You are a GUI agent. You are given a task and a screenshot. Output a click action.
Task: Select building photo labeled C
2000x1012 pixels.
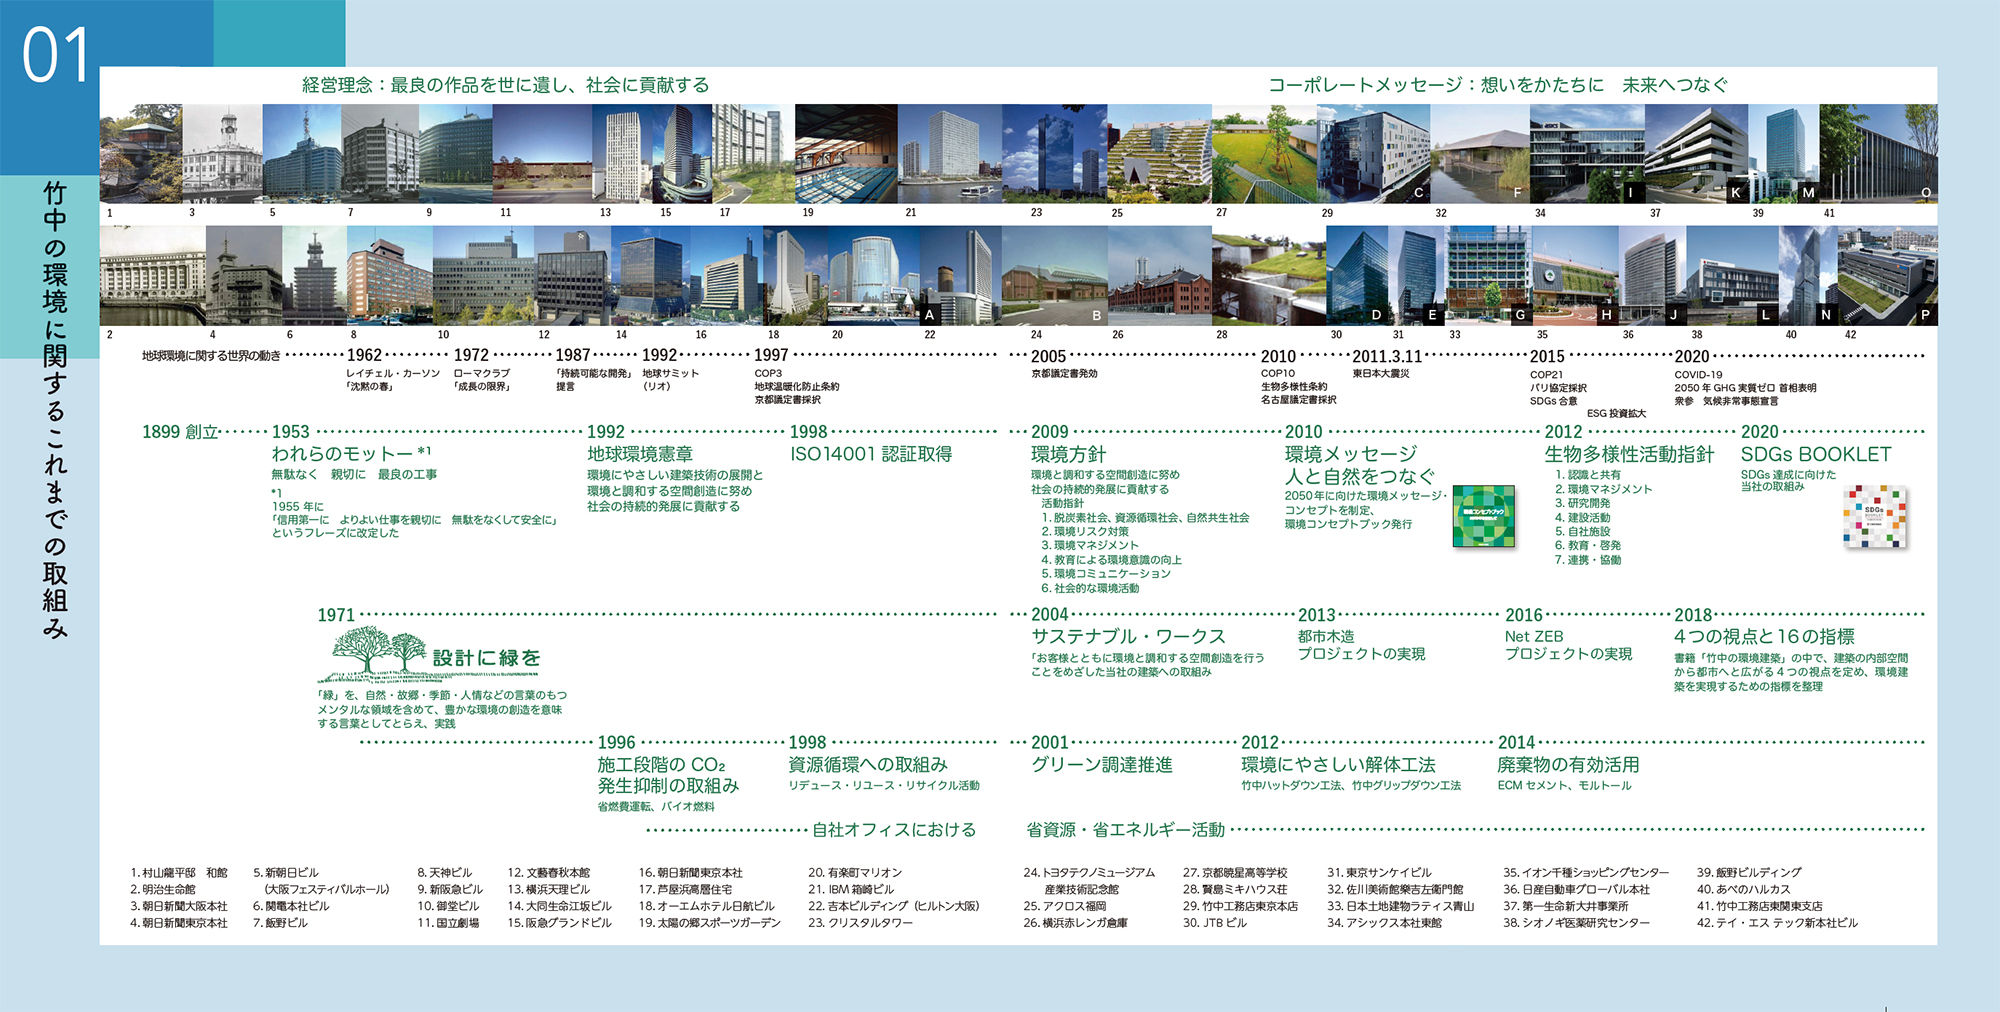[1373, 154]
